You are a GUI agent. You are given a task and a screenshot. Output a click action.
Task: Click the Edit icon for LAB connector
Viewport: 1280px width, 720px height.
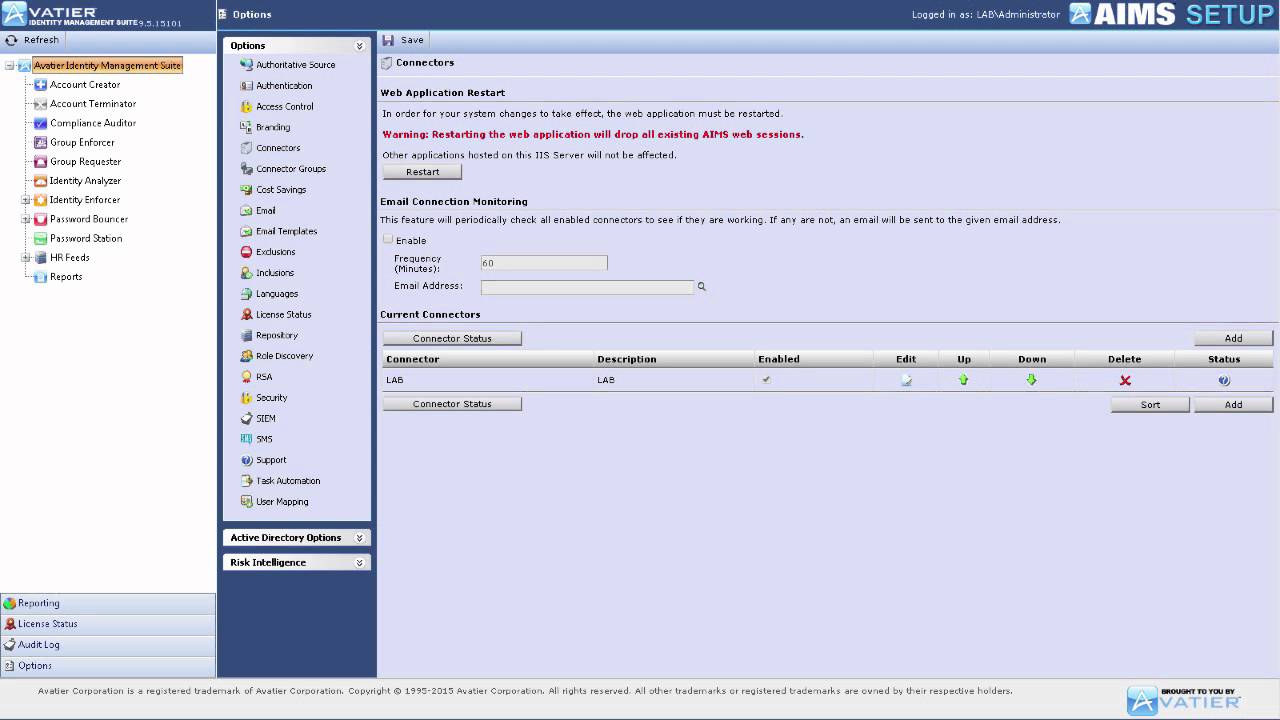coord(906,380)
